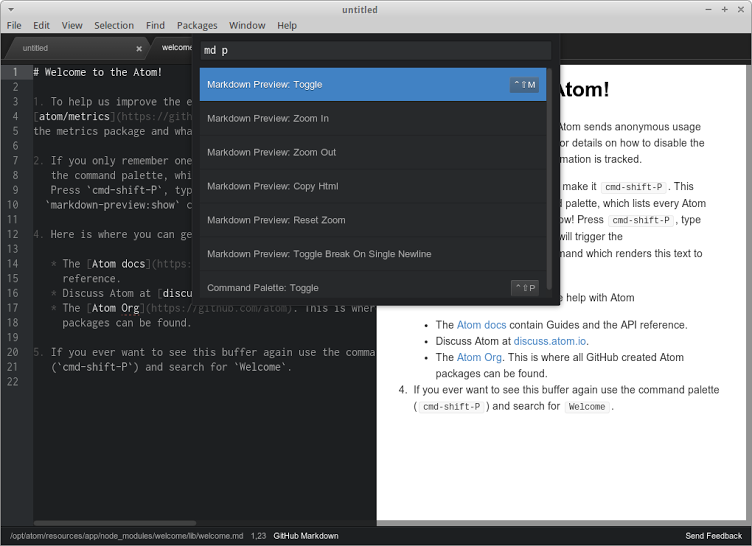Switch to the welcome tab
Viewport: 752px width, 546px height.
(176, 47)
